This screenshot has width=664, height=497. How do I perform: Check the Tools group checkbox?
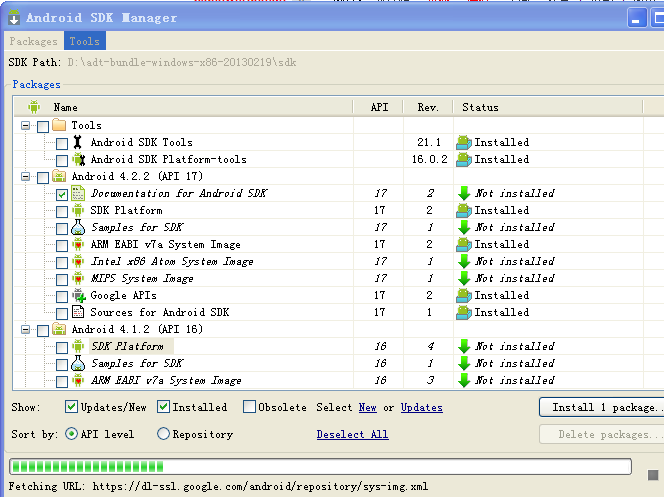[x=43, y=127]
